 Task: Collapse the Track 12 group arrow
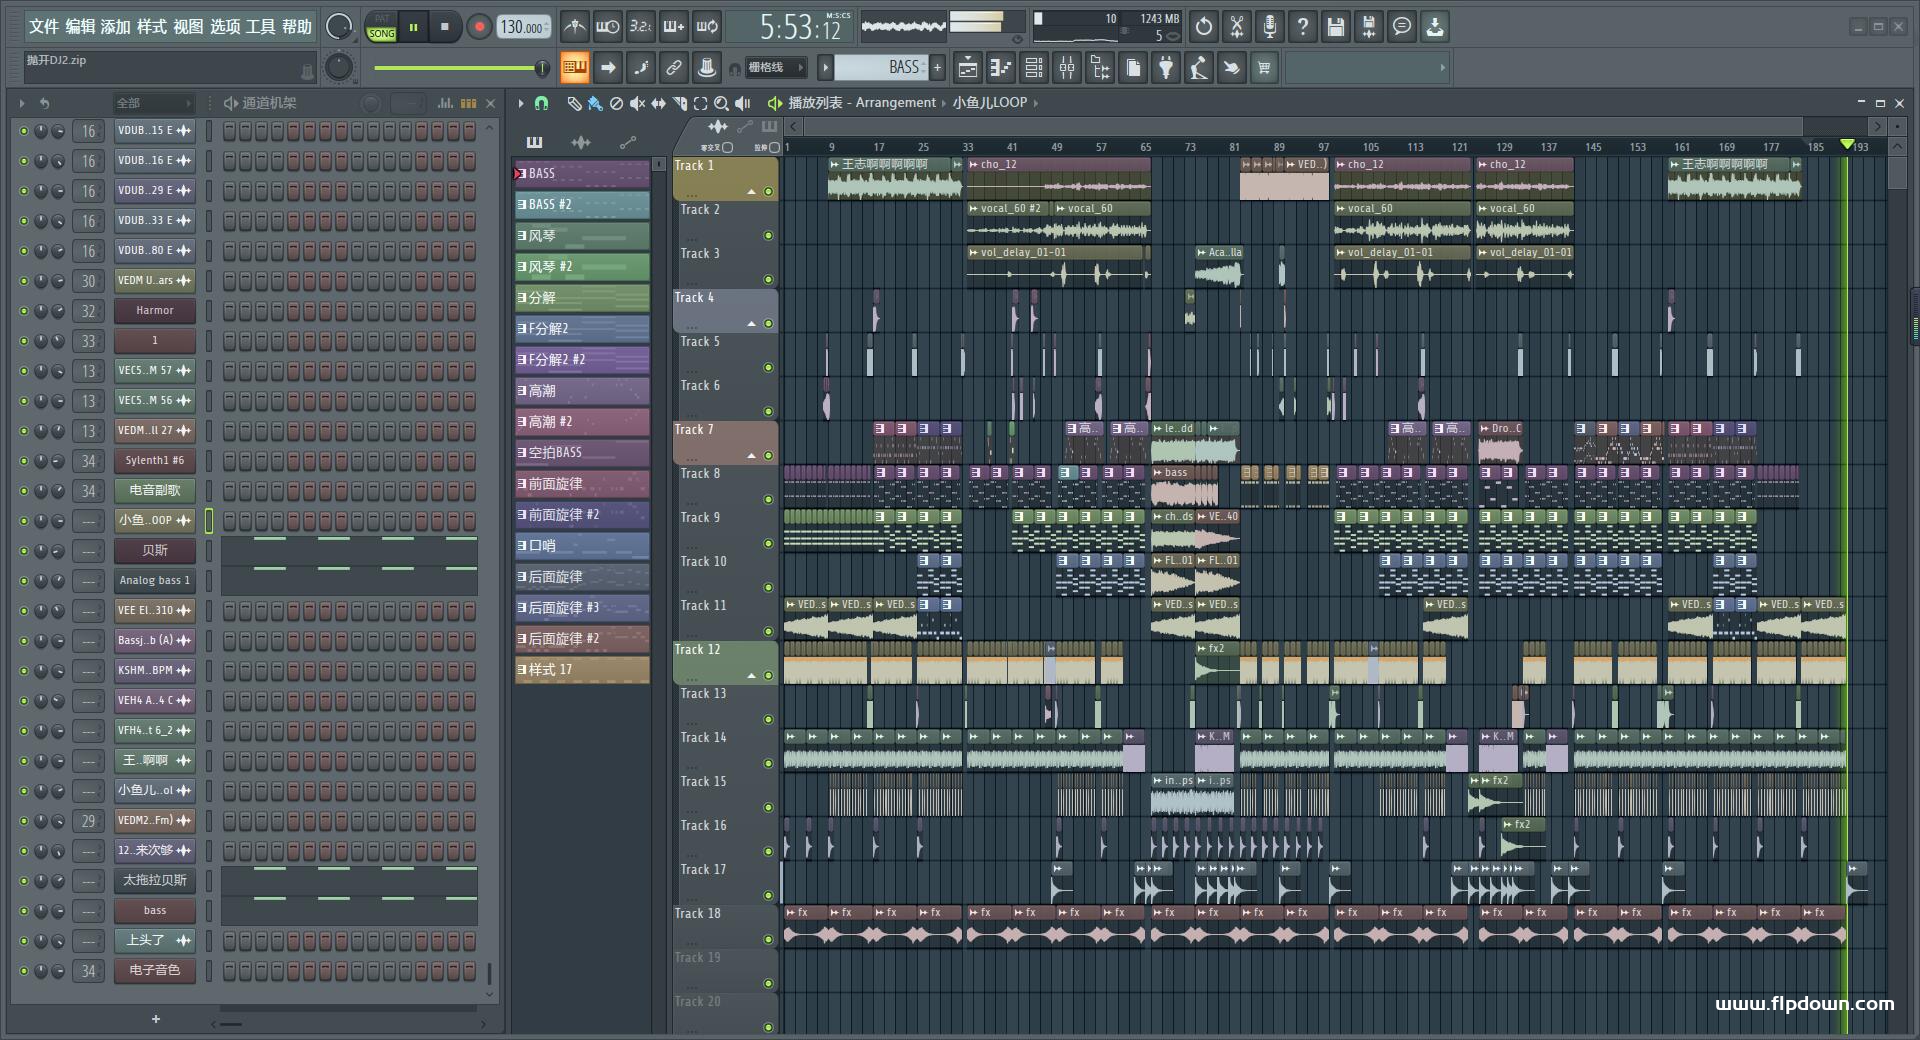click(751, 676)
